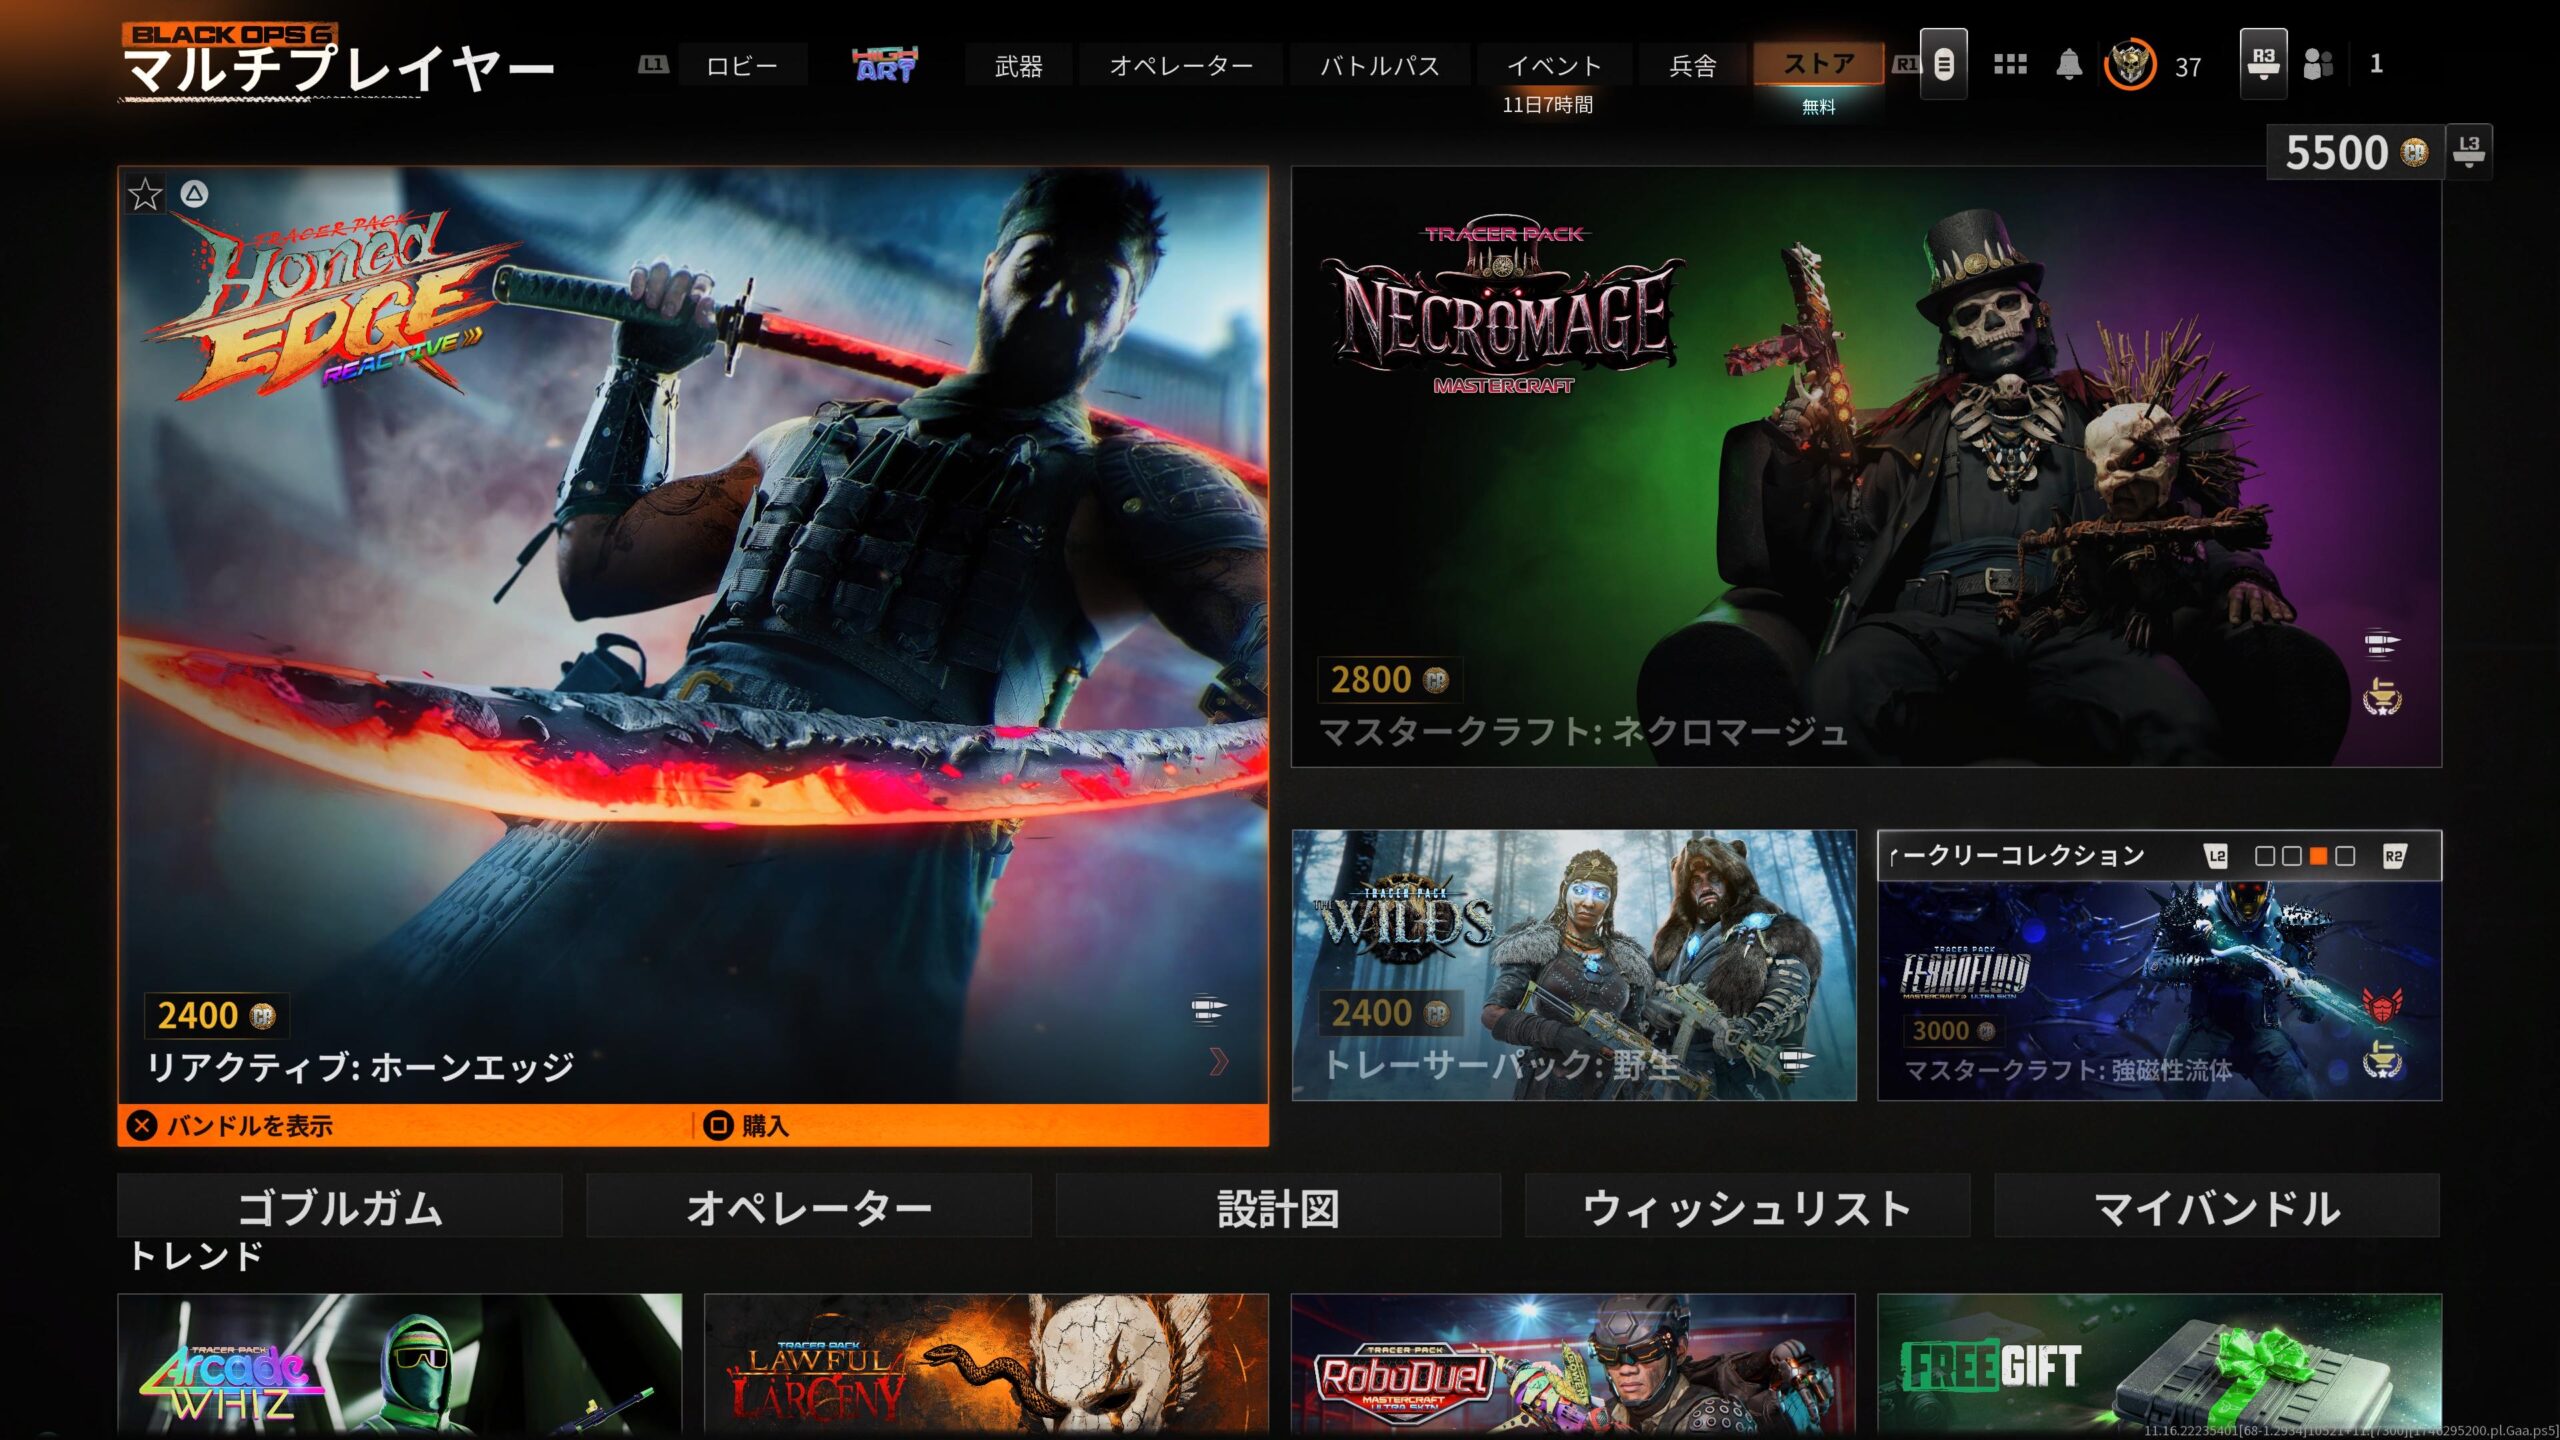Open the ロビー tab
This screenshot has height=1440, width=2560.
[742, 66]
